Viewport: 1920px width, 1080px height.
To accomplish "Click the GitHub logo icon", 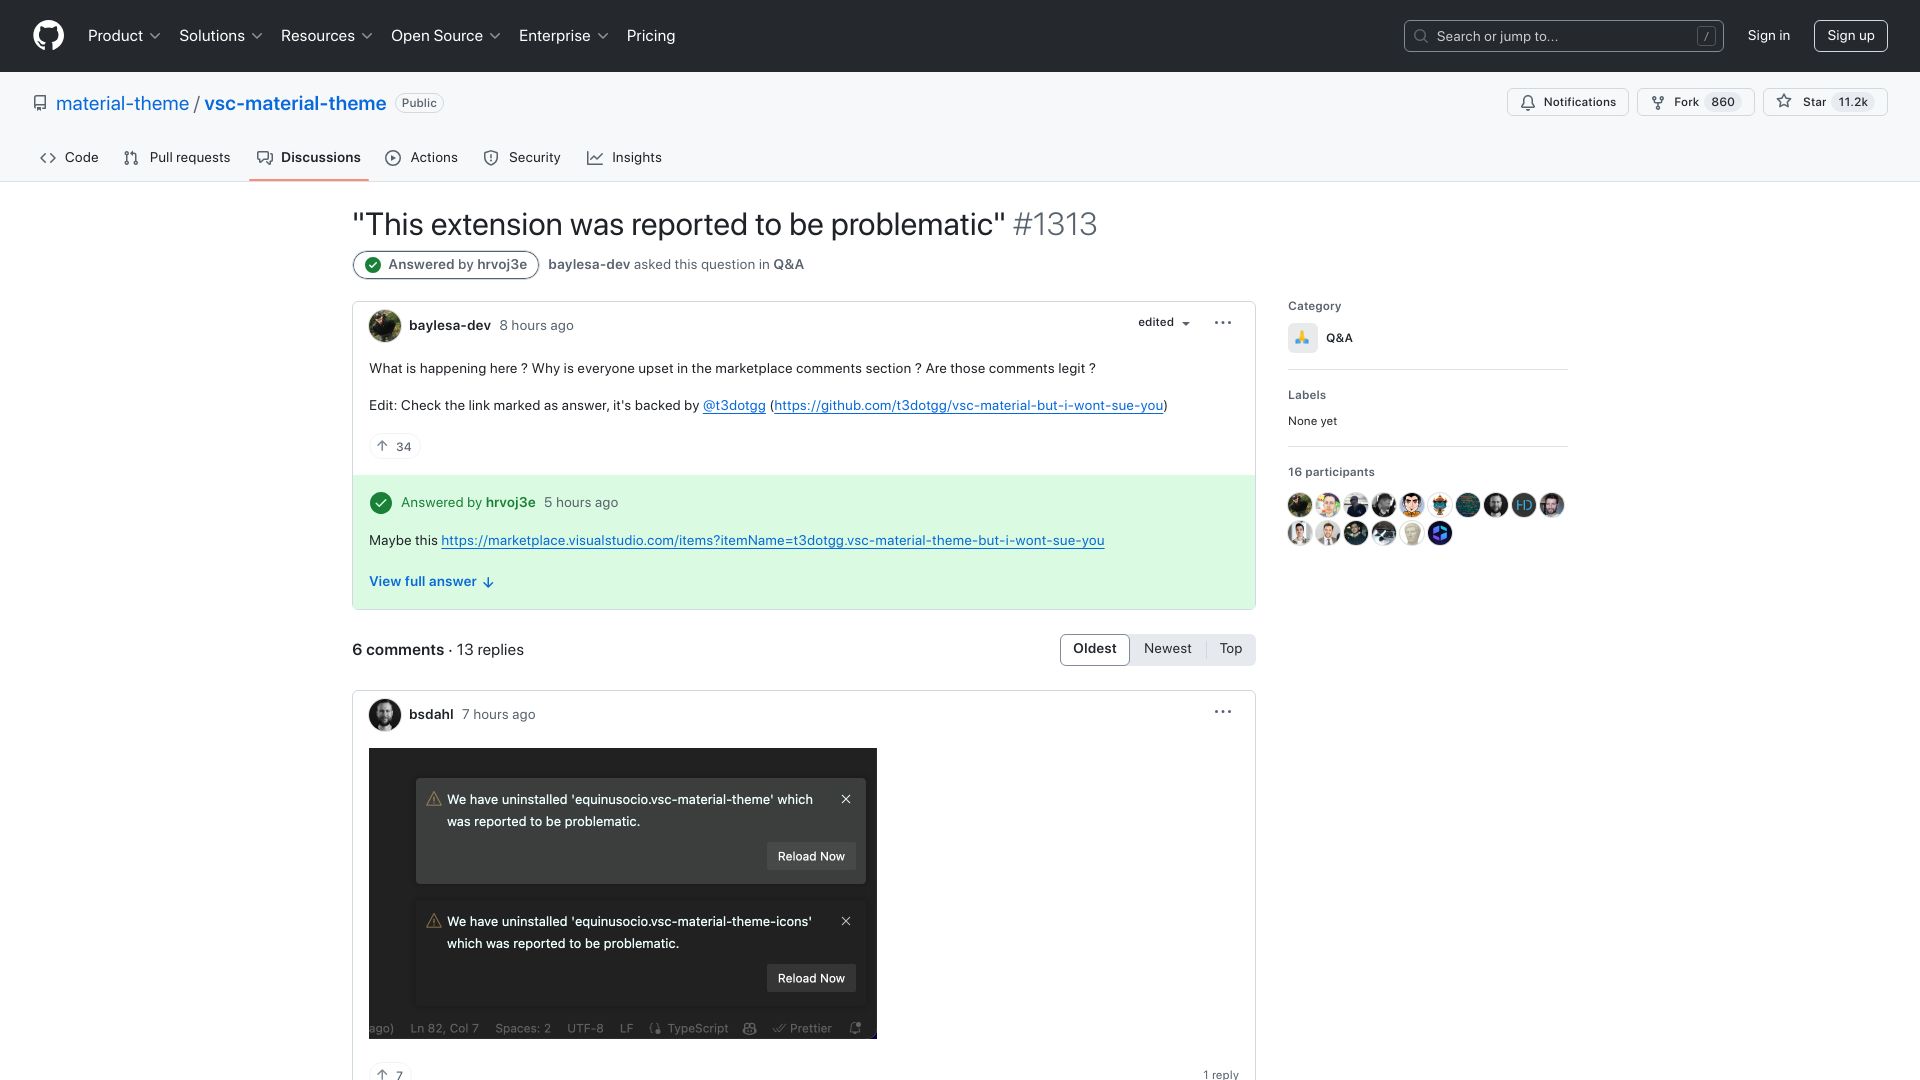I will 48,36.
